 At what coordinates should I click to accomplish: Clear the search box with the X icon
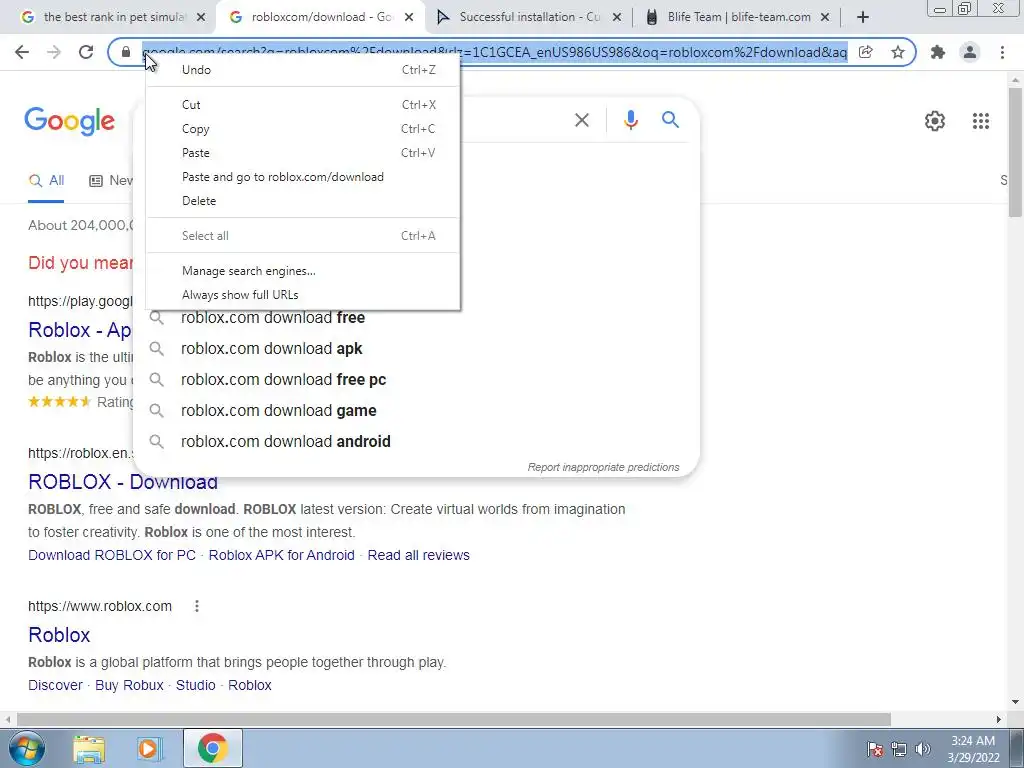(x=581, y=120)
